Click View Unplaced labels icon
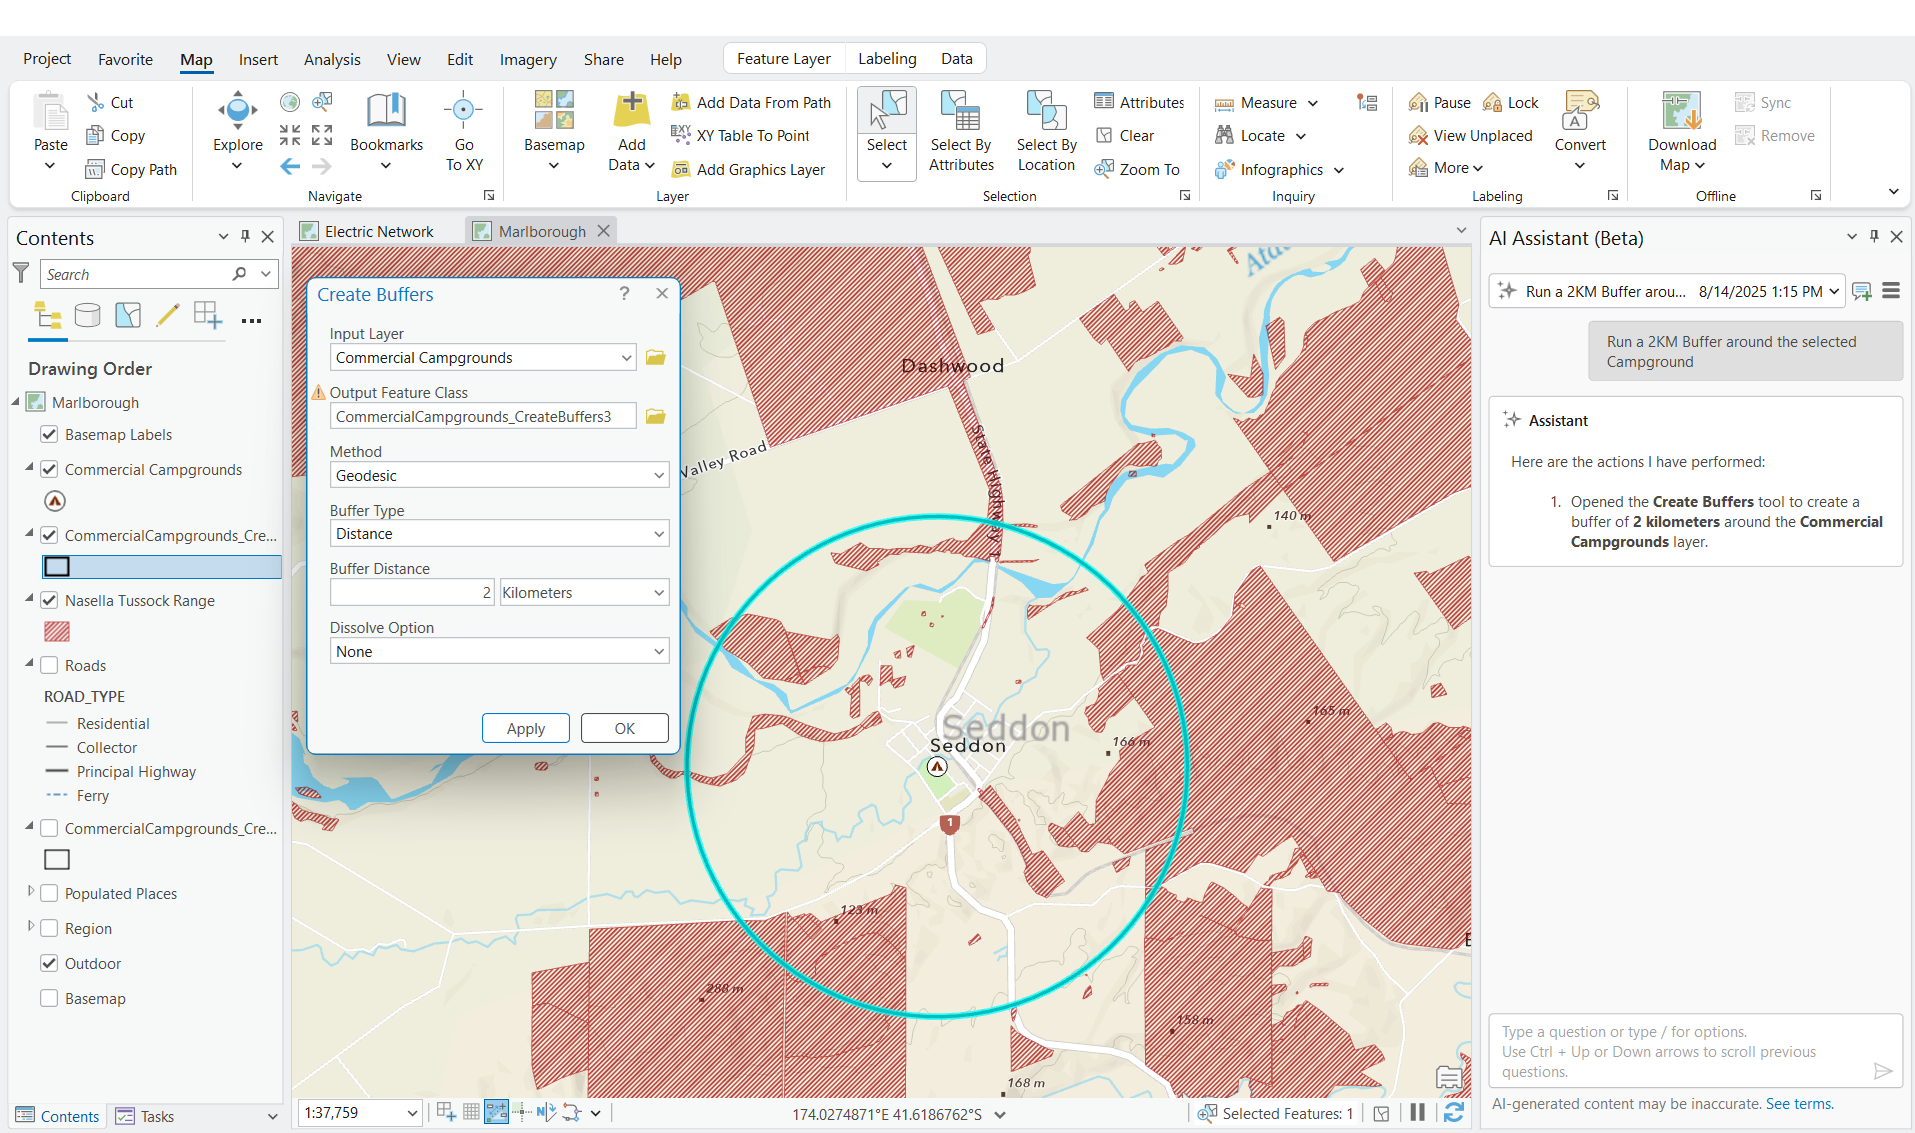This screenshot has width=1915, height=1133. (x=1418, y=135)
